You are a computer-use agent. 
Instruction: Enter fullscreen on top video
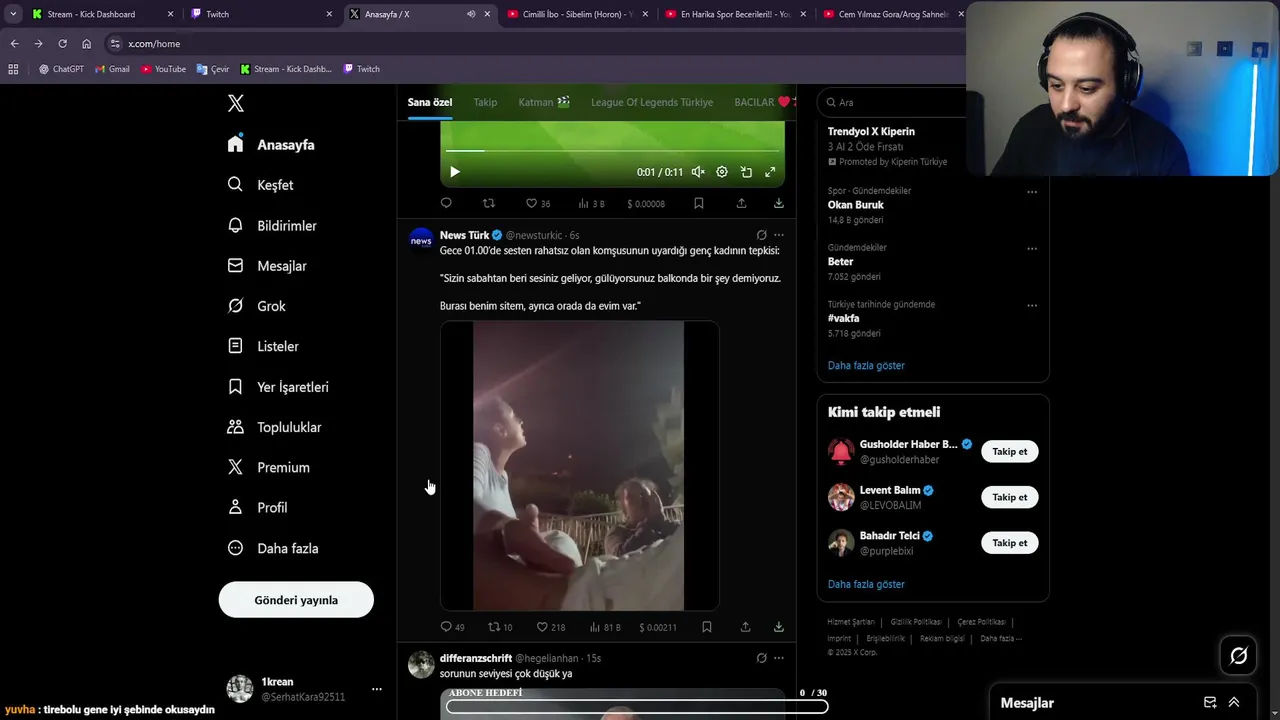[x=770, y=172]
